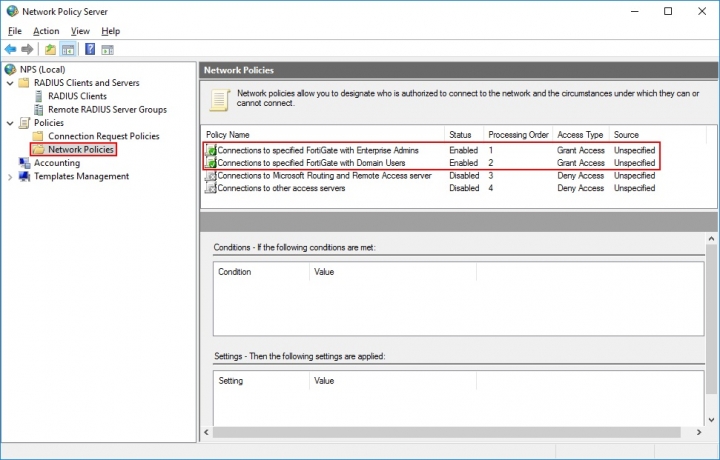This screenshot has width=720, height=460.
Task: Select NPS (Local) root node
Action: 42,69
